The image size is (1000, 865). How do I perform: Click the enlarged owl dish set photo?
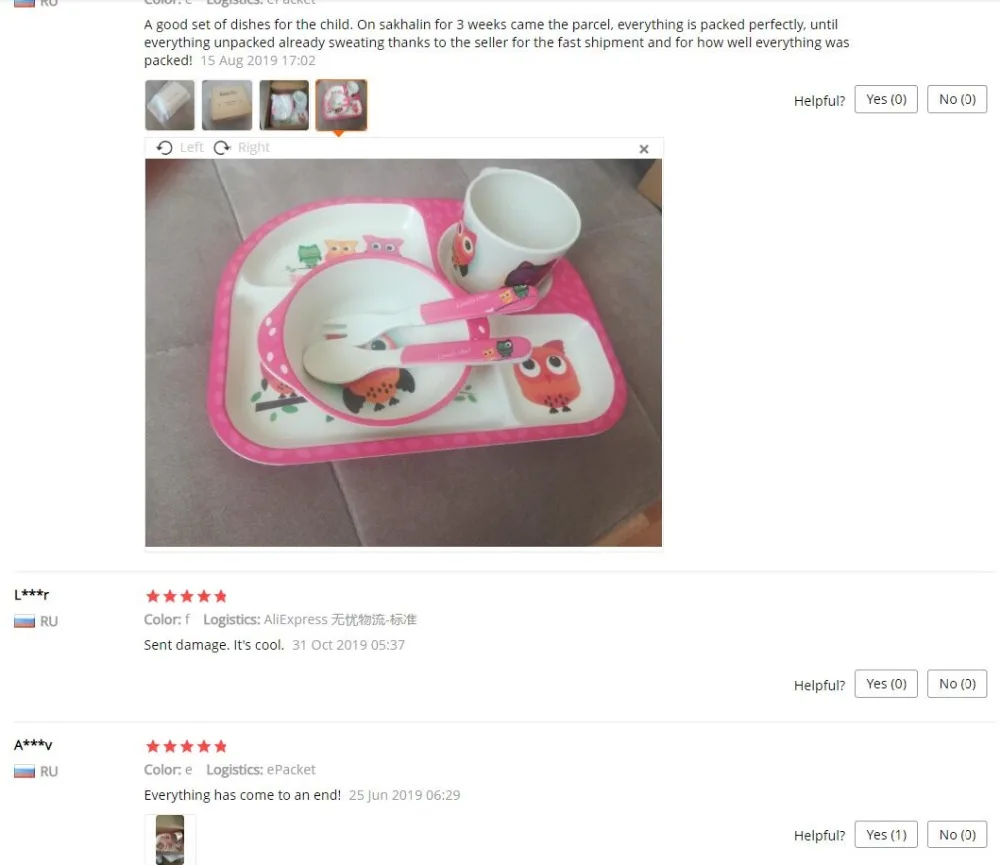pos(403,352)
